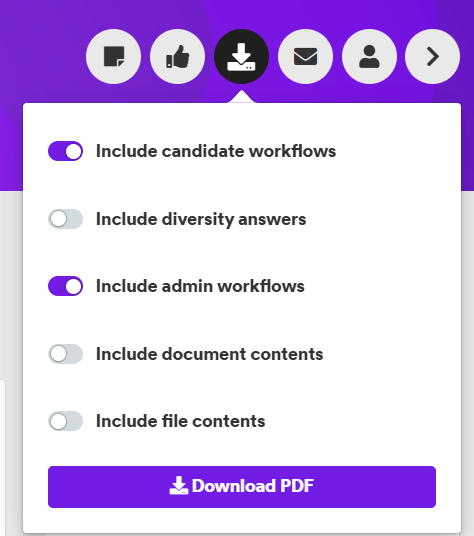
Task: Click the download glyph inside Download PDF
Action: (179, 486)
